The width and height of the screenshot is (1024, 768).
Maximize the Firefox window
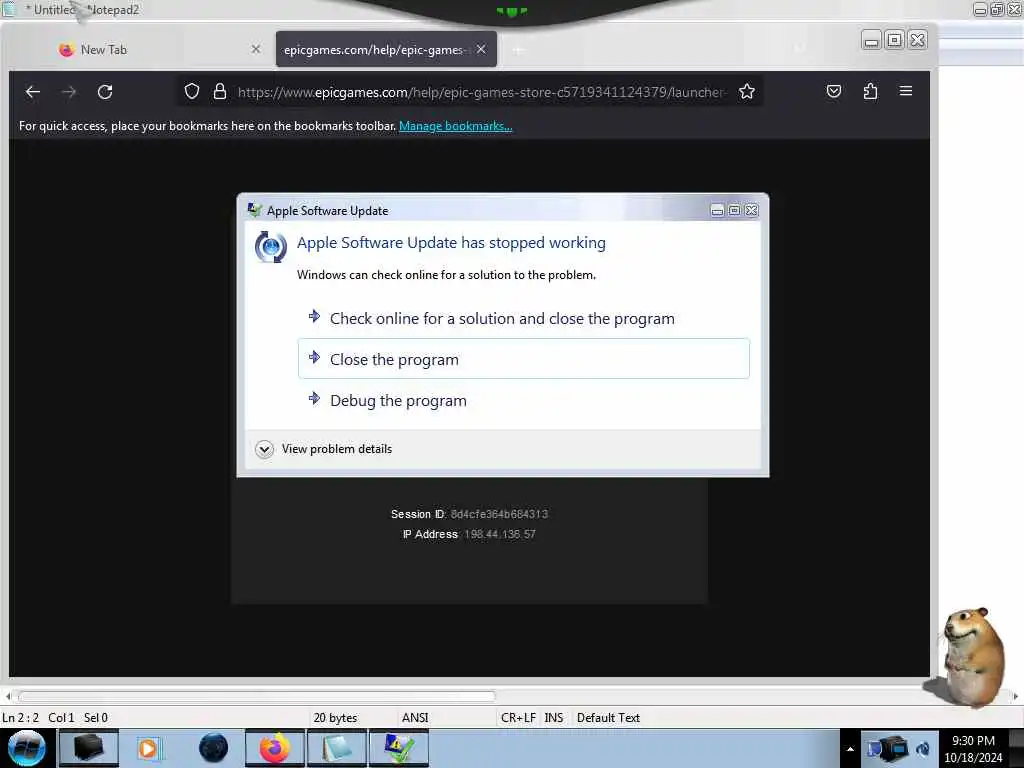point(894,40)
